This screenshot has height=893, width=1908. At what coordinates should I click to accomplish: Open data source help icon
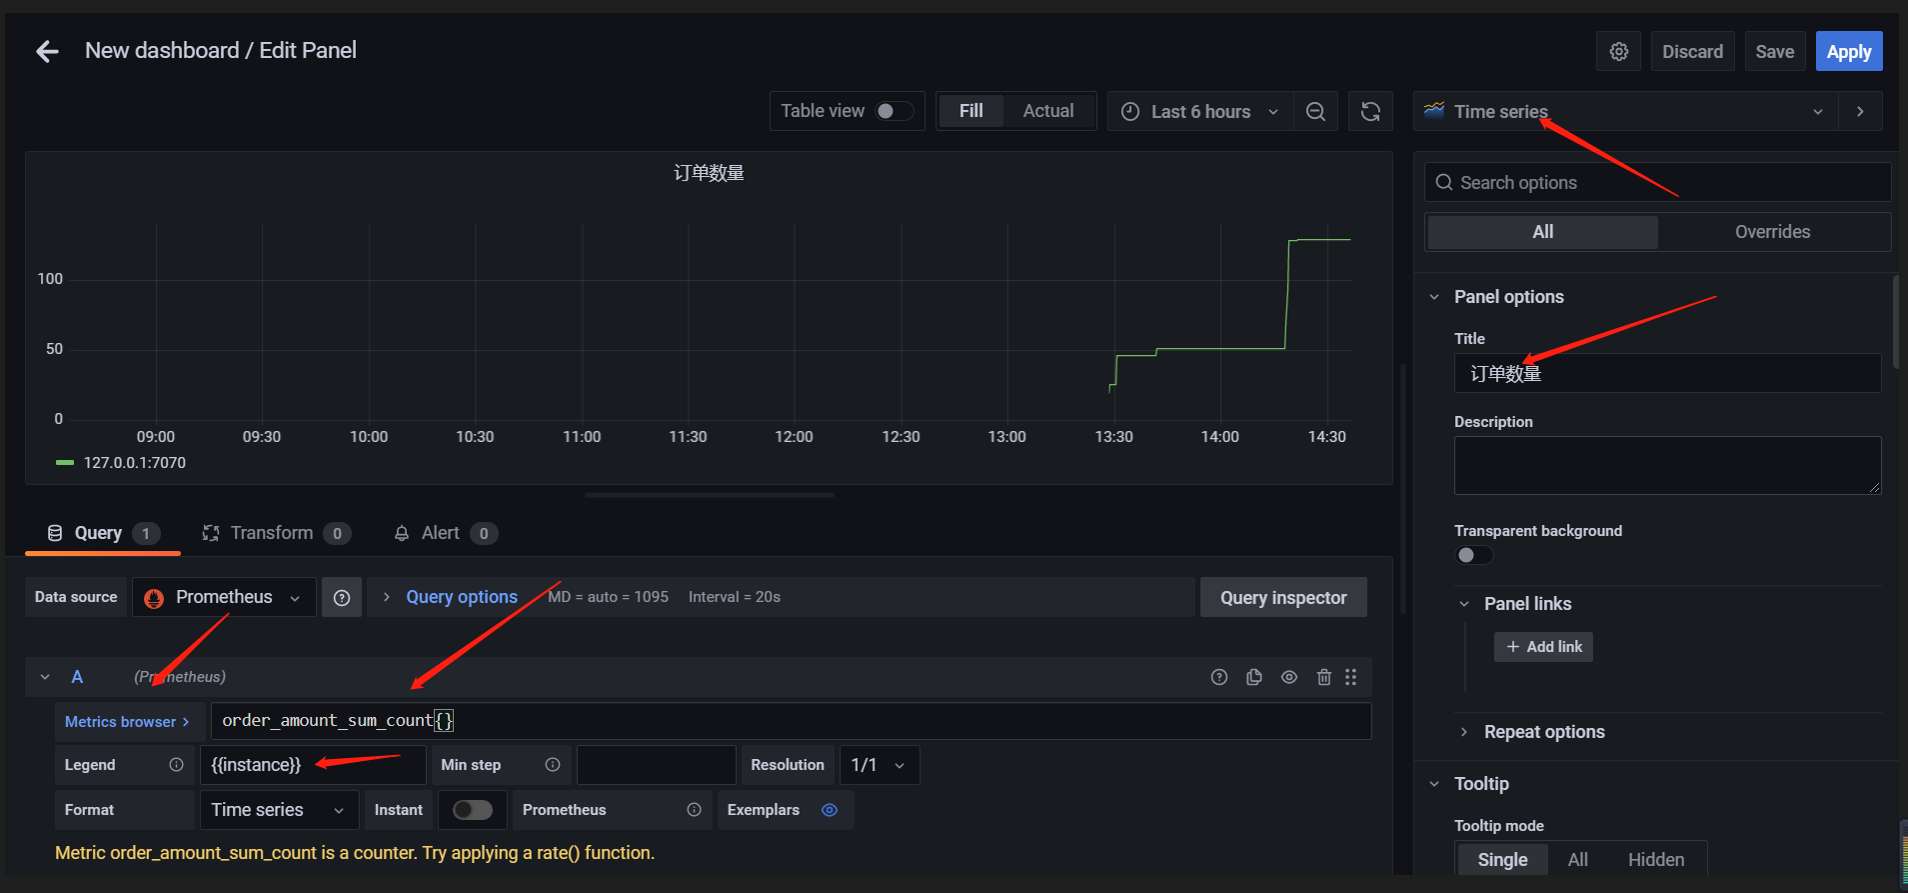[342, 597]
